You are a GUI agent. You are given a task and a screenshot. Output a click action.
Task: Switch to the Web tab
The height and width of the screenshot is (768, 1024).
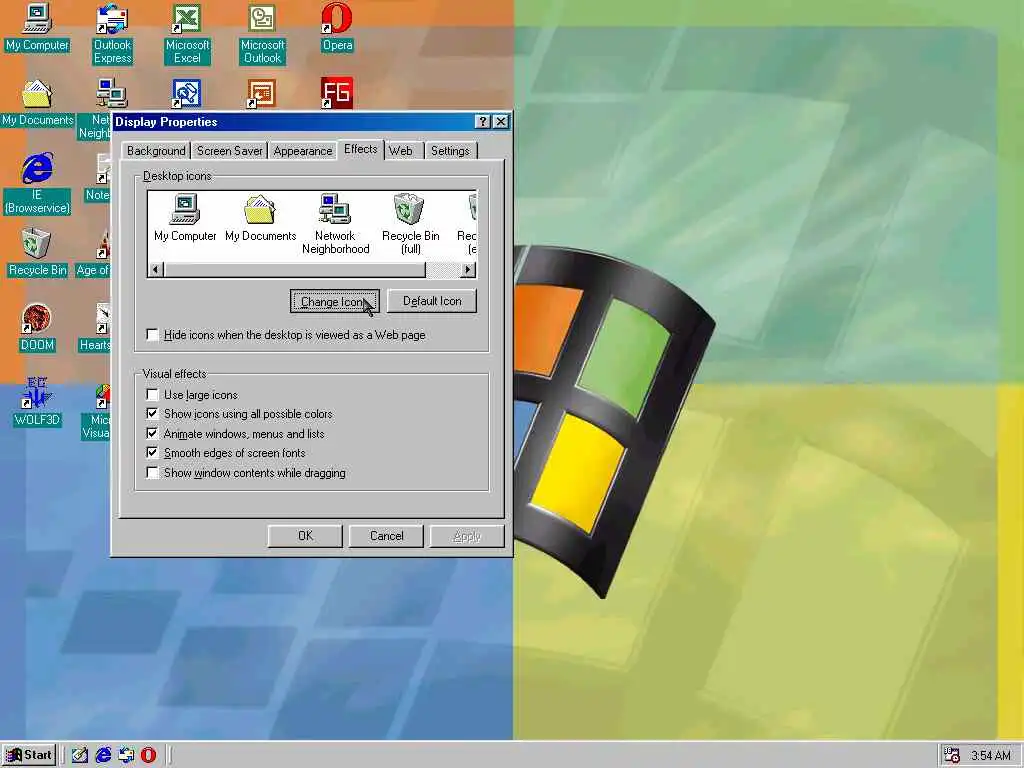401,151
